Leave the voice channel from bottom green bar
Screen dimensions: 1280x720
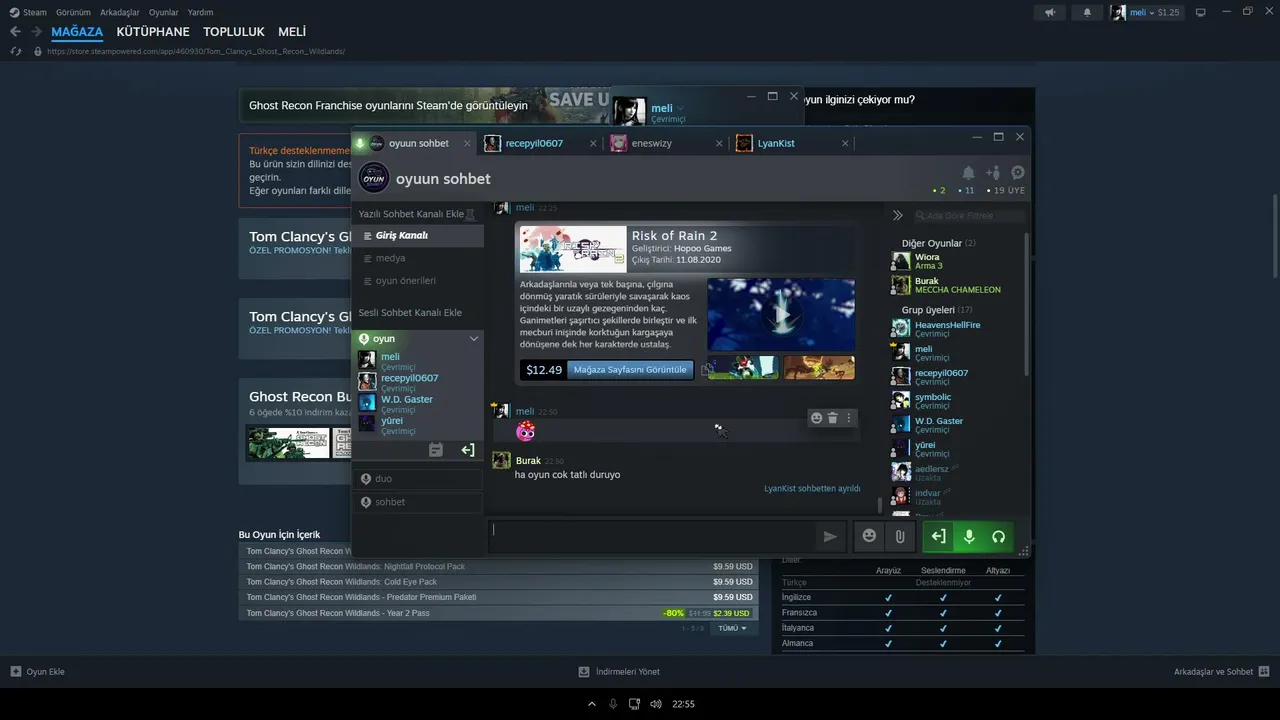click(938, 537)
